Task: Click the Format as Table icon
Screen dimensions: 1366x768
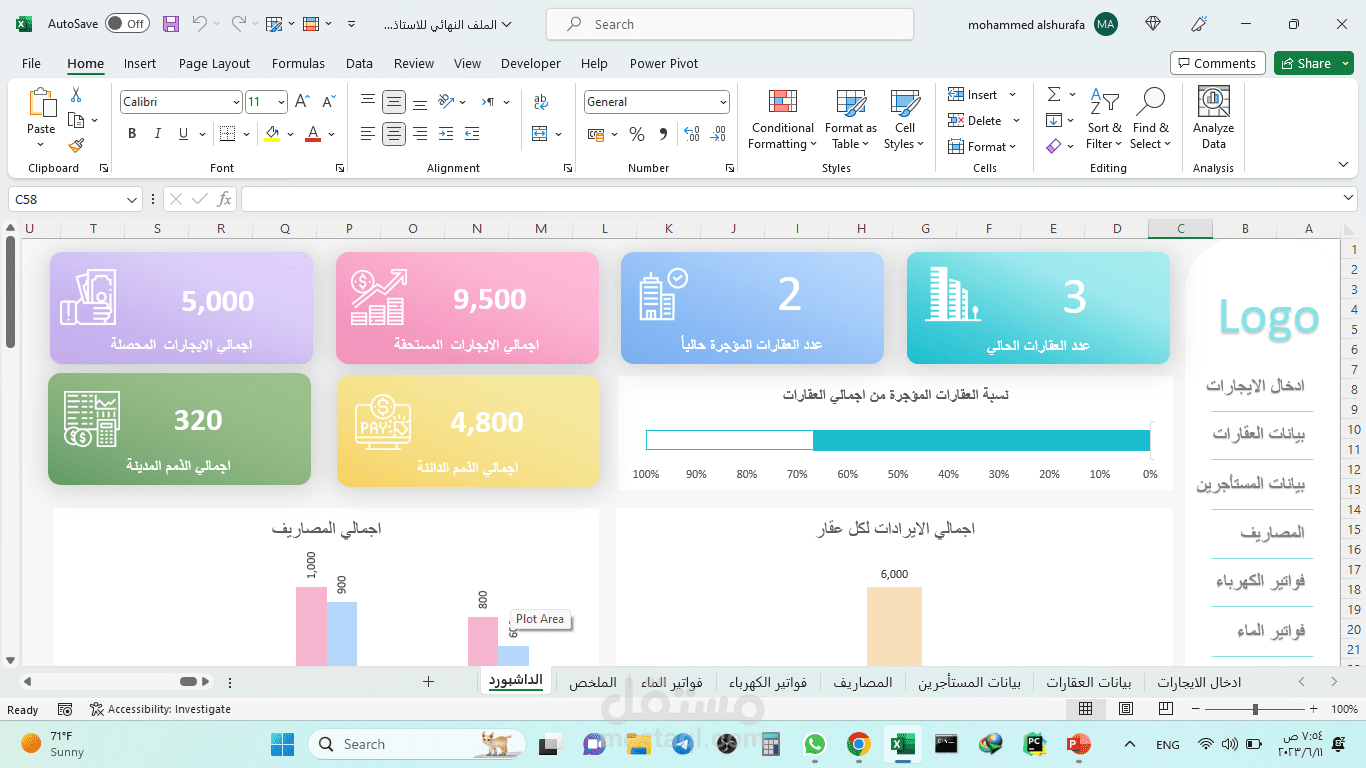Action: tap(849, 120)
